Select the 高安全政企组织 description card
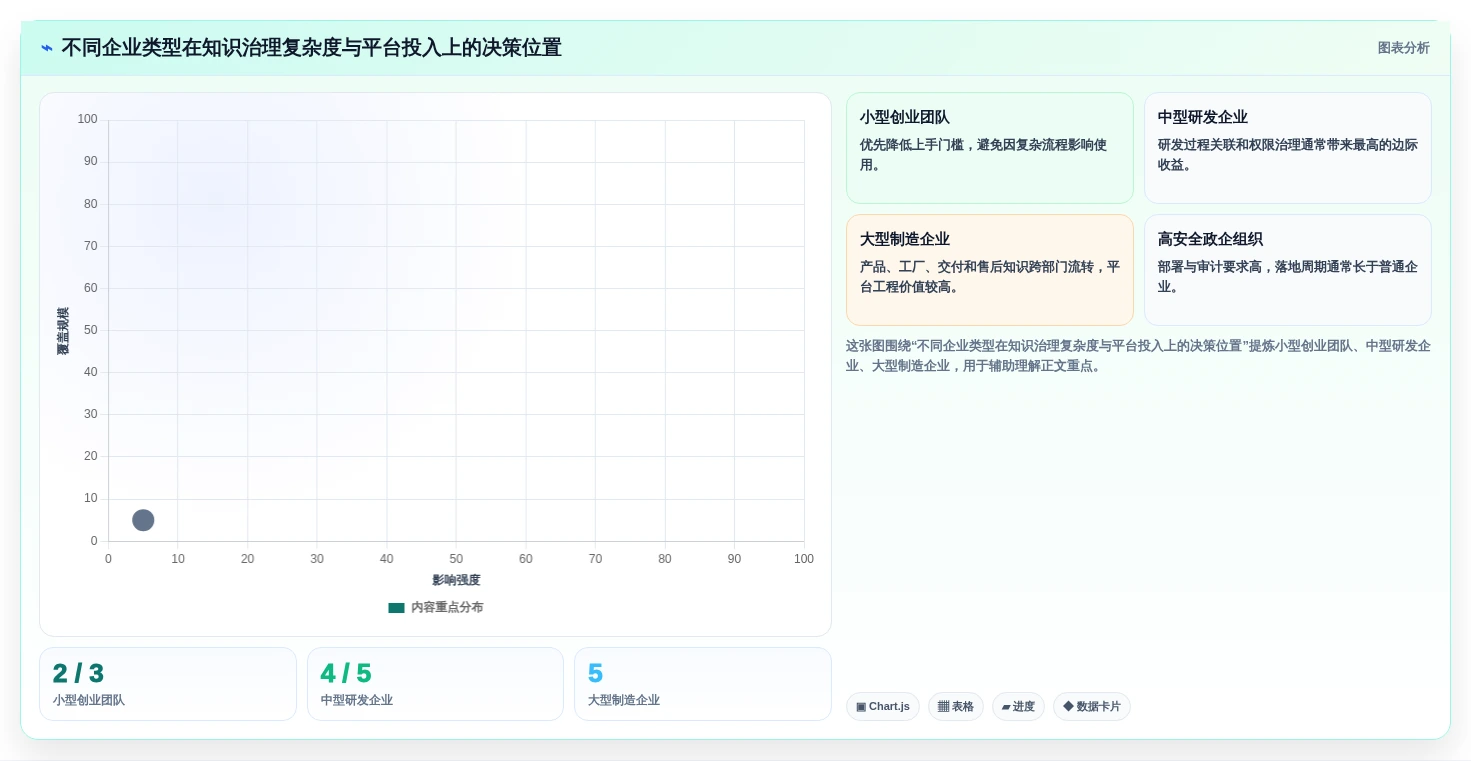 coord(1287,270)
